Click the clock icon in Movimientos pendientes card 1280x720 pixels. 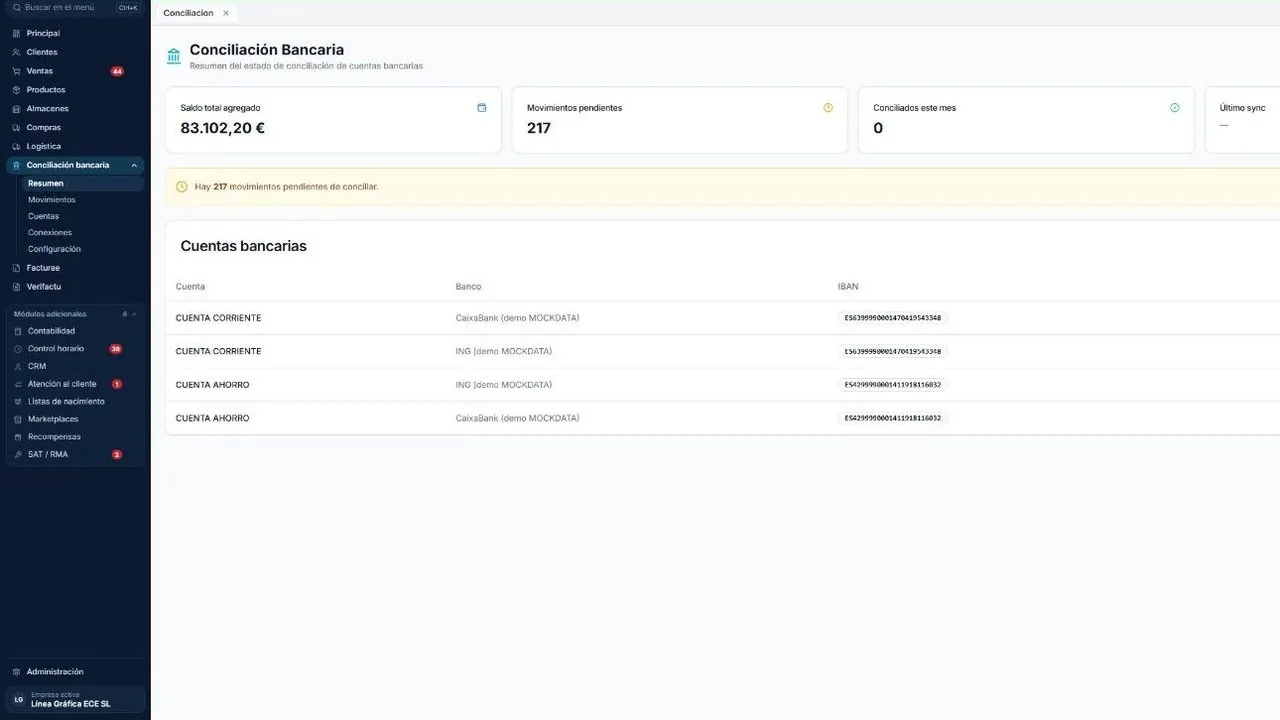pos(828,107)
